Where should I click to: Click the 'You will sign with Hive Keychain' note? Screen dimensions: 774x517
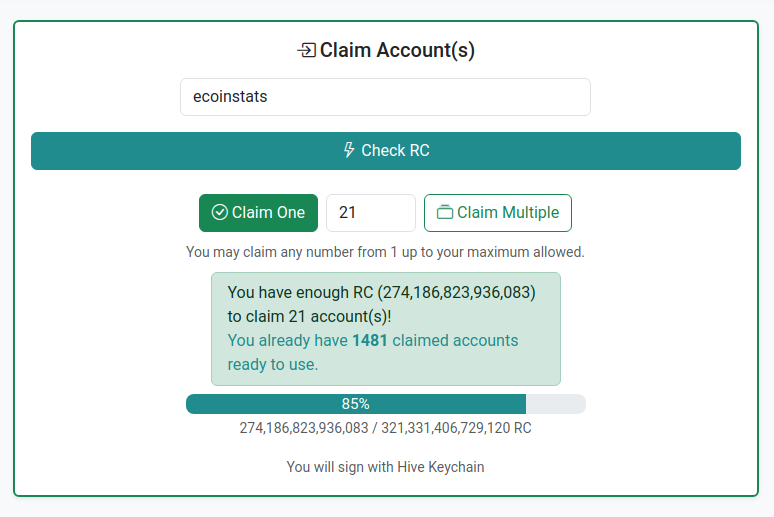pyautogui.click(x=385, y=467)
